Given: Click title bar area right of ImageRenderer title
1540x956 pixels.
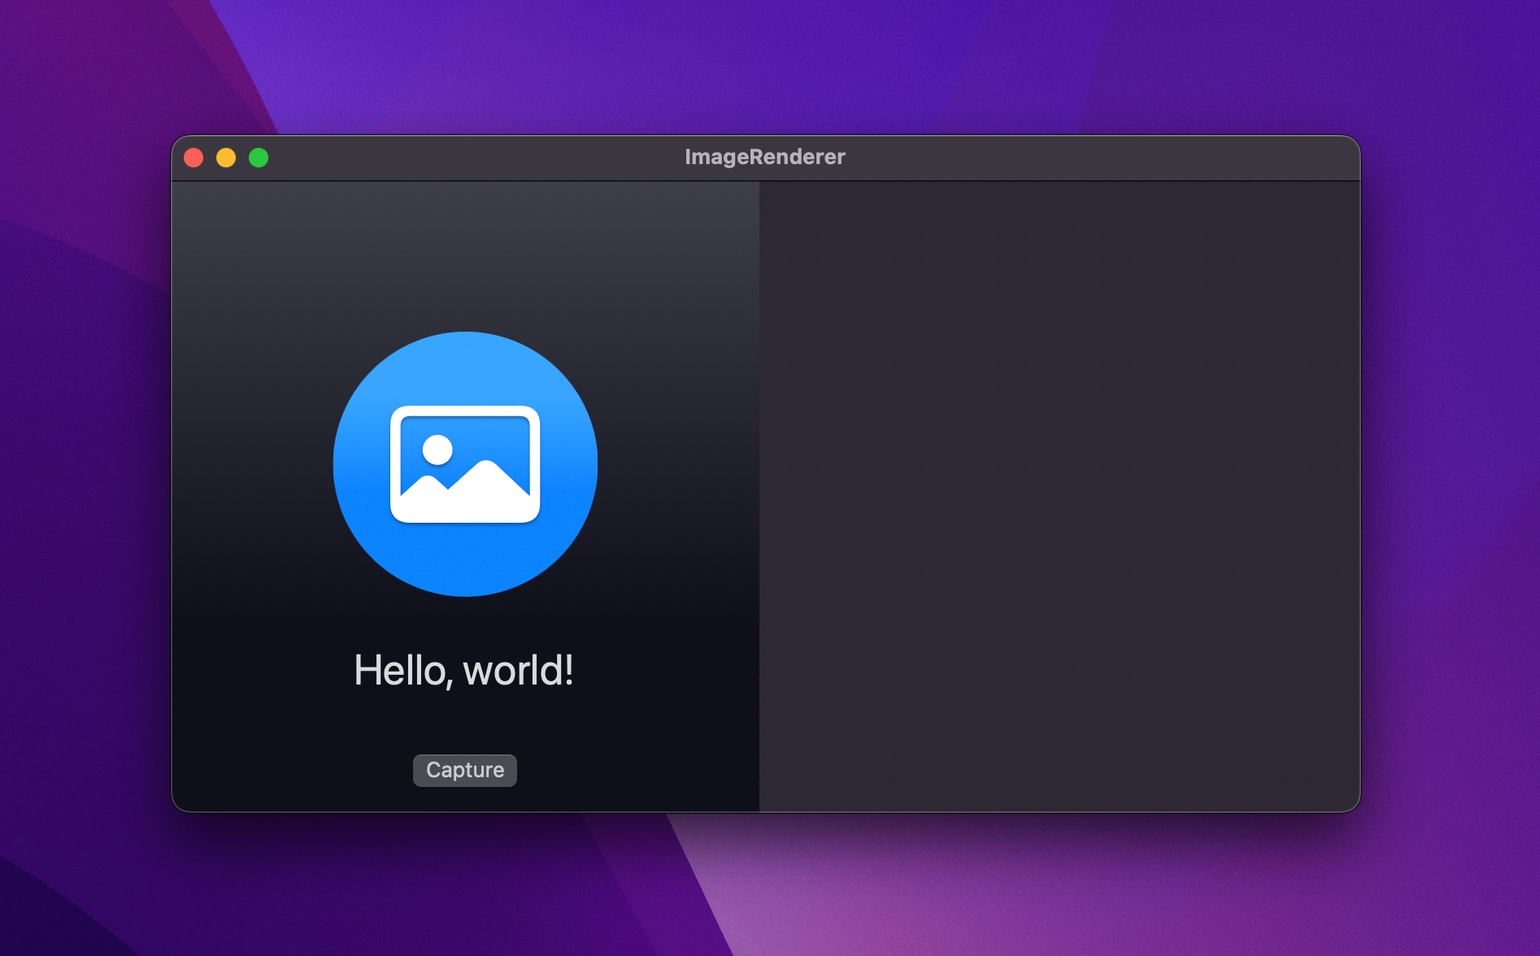Looking at the screenshot, I should (1100, 157).
